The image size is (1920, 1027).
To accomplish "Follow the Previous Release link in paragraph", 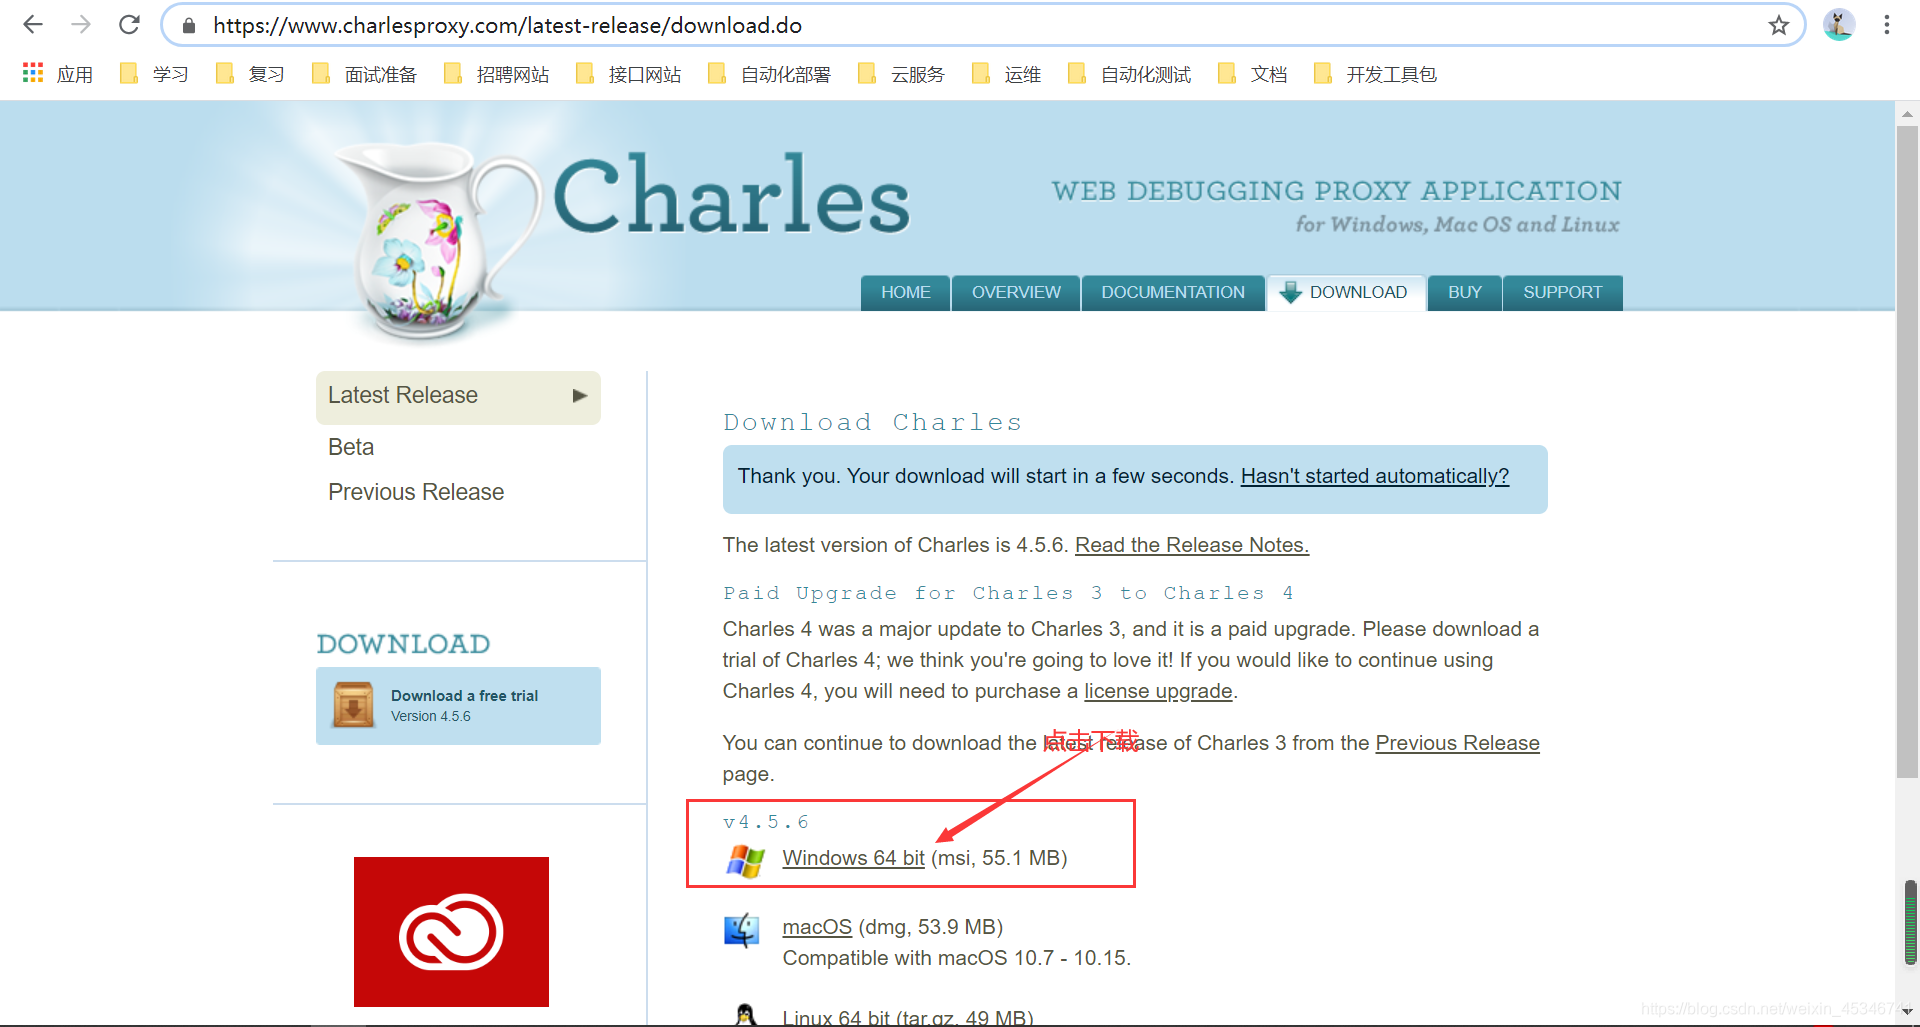I will click(x=1457, y=743).
